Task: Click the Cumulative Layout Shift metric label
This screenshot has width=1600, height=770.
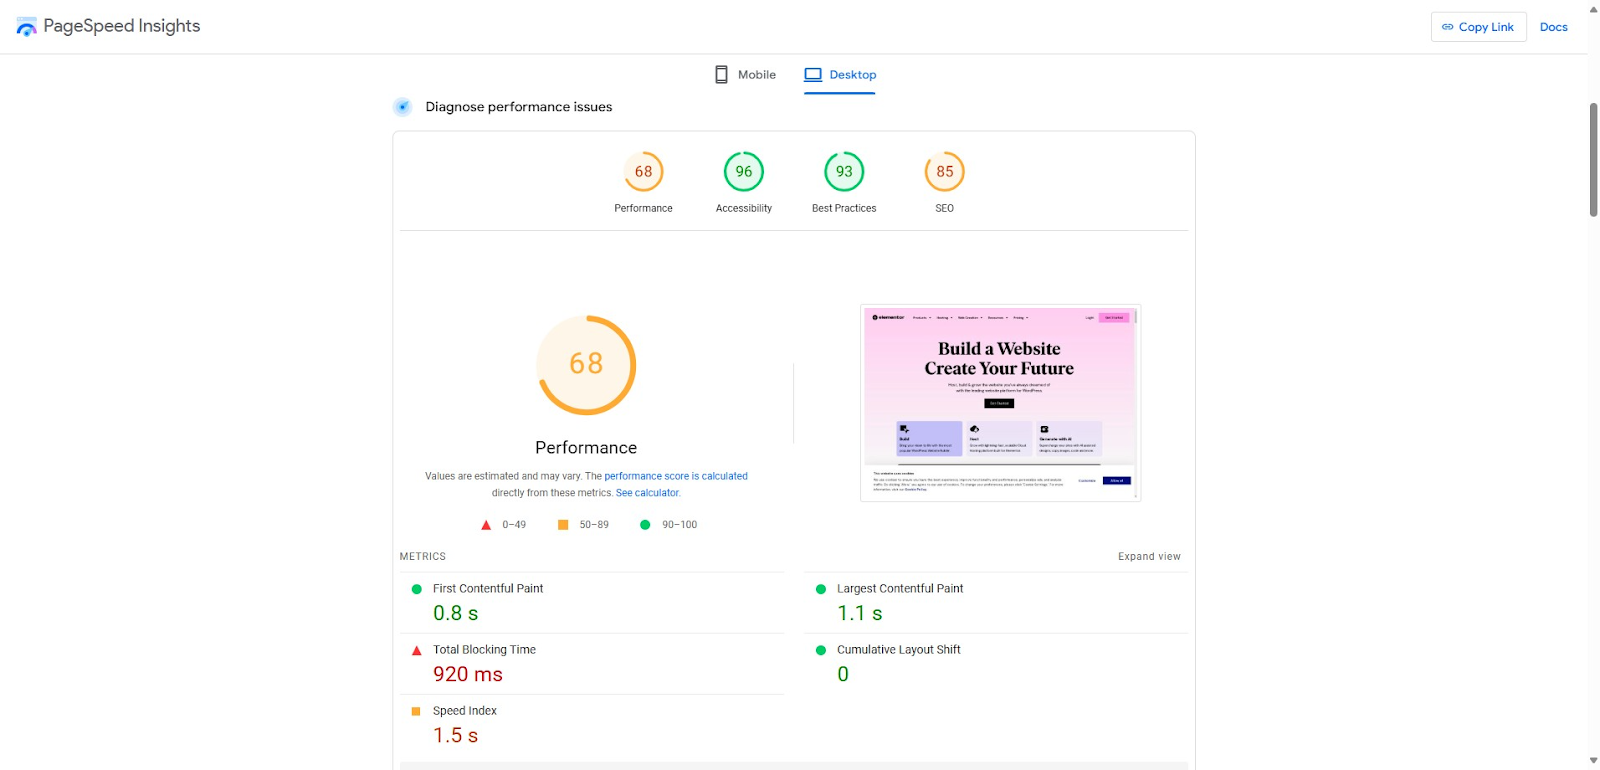Action: pyautogui.click(x=899, y=650)
